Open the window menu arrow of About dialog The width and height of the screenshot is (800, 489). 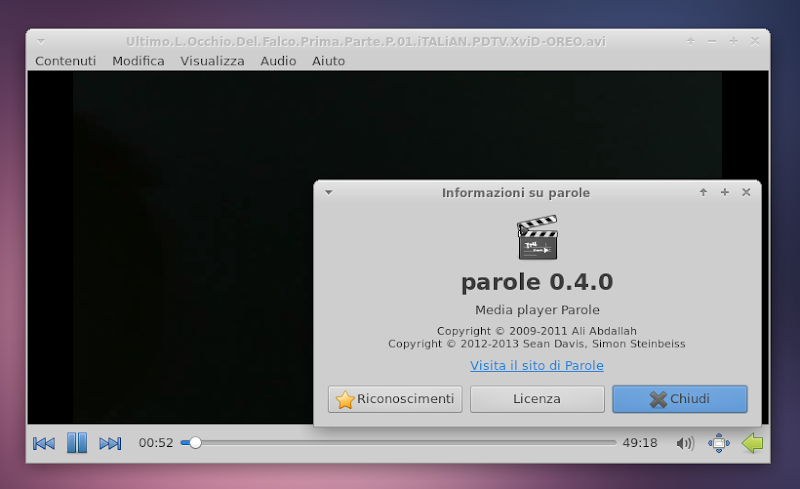coord(329,192)
